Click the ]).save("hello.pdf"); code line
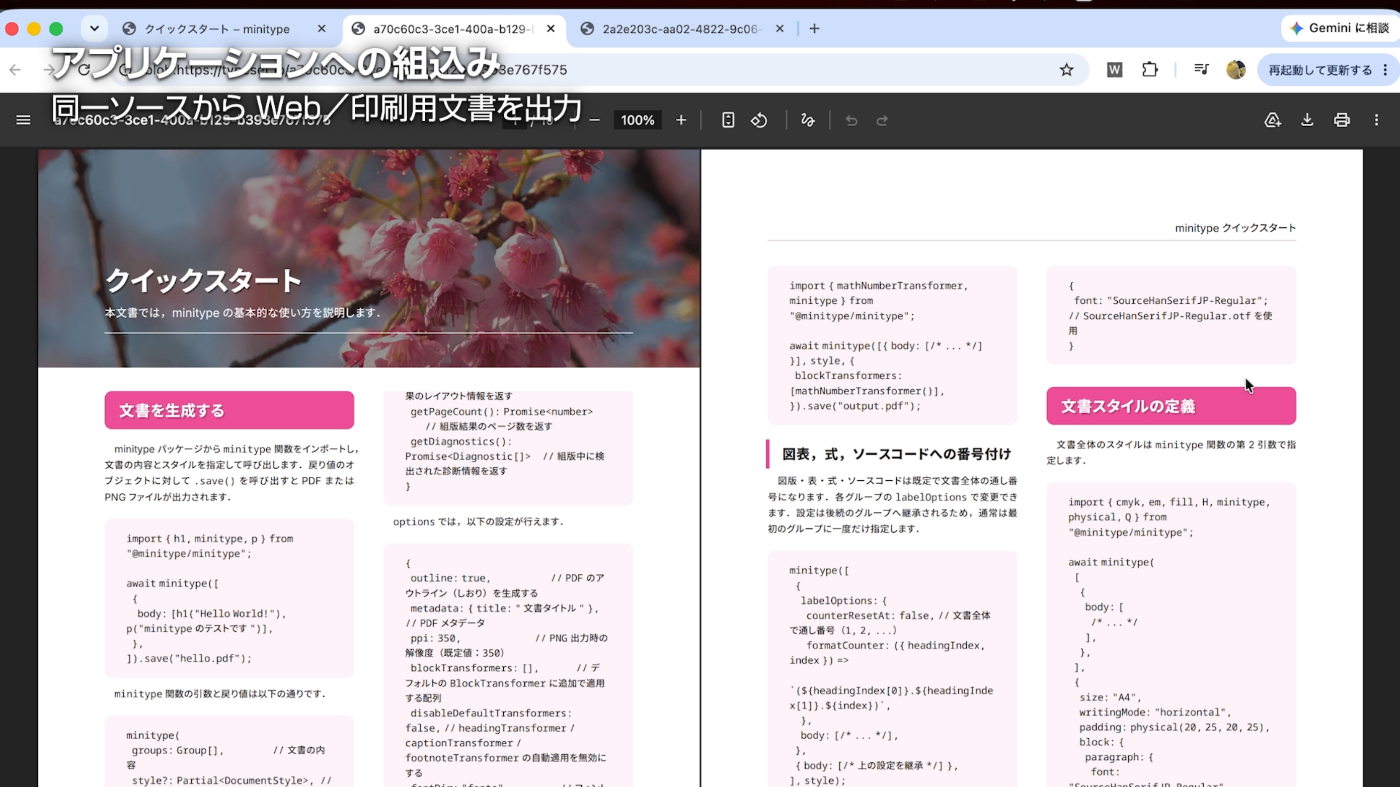The width and height of the screenshot is (1400, 787). coord(189,658)
